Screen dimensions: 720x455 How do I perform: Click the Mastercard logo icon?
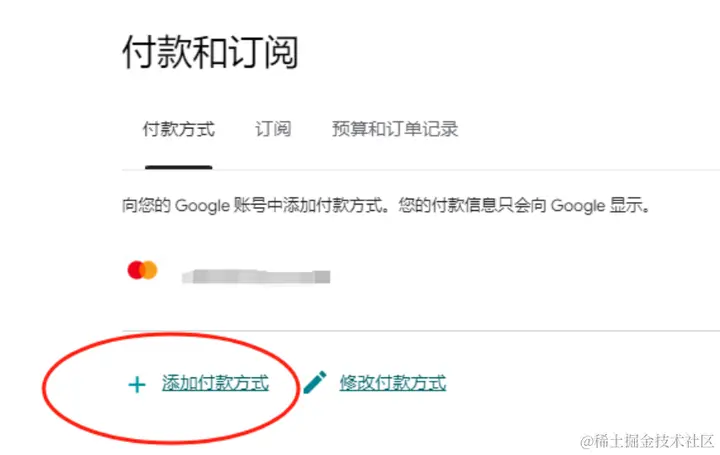(x=142, y=270)
